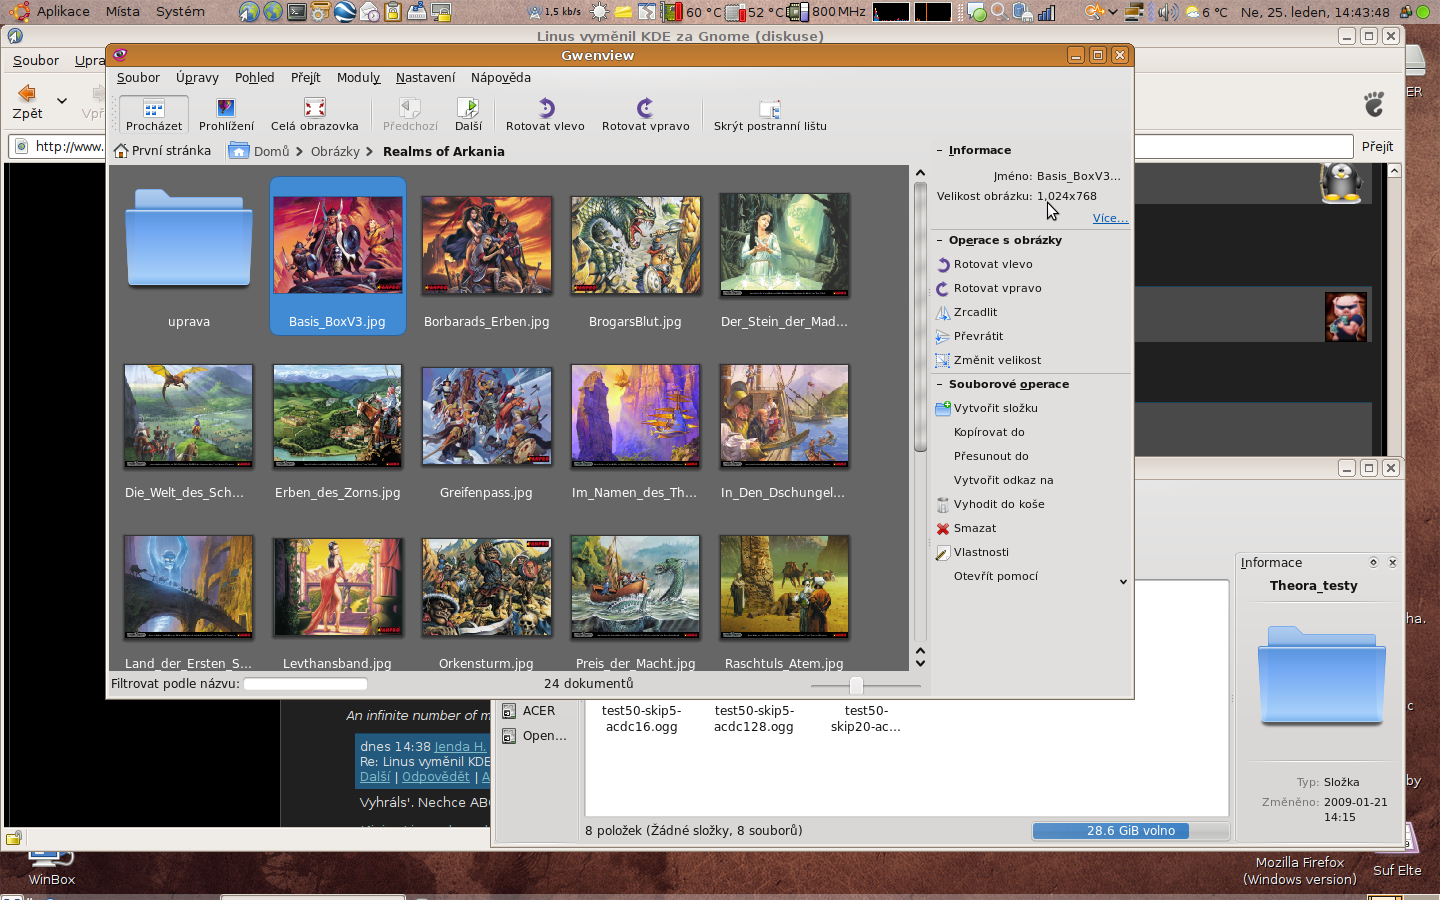Click Kopírovat do file operation
1440x900 pixels.
[x=989, y=432]
